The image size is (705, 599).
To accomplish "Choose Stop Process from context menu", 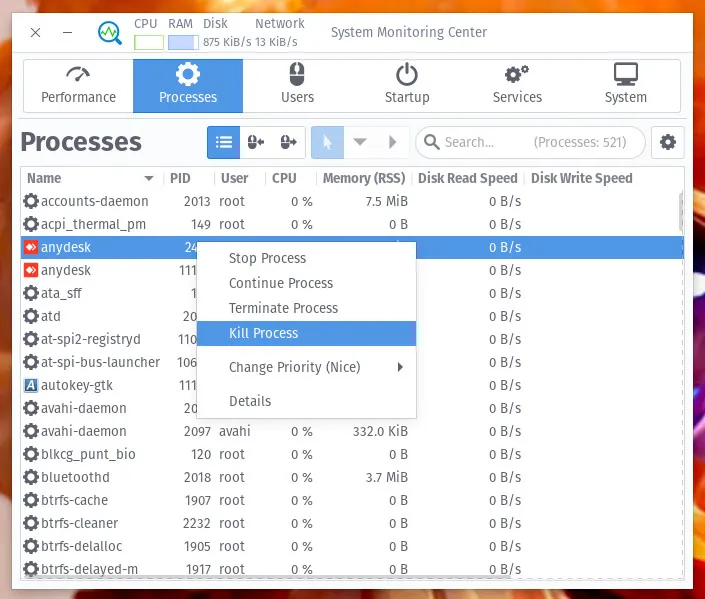I will tap(306, 258).
